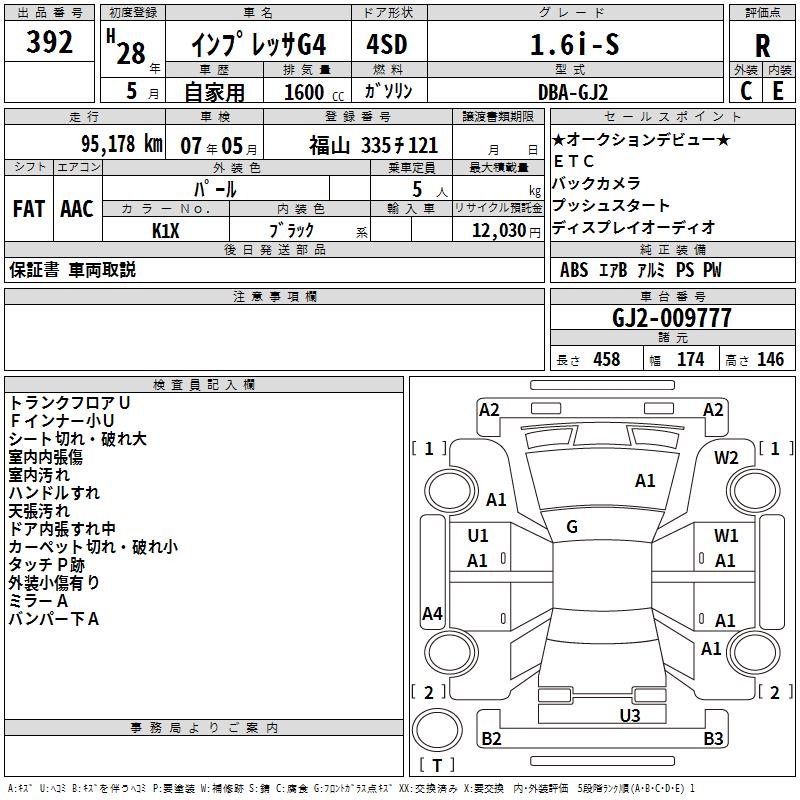
Task: Select the A4 scratch mark on diagram
Action: (x=432, y=613)
